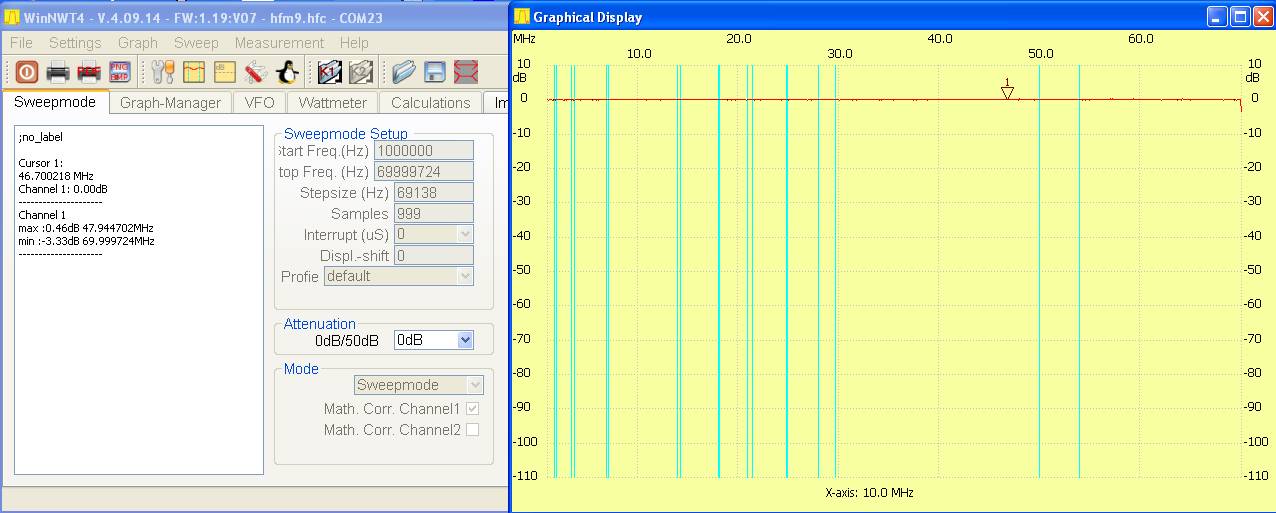Click the open folder icon
The height and width of the screenshot is (513, 1276).
pyautogui.click(x=403, y=72)
